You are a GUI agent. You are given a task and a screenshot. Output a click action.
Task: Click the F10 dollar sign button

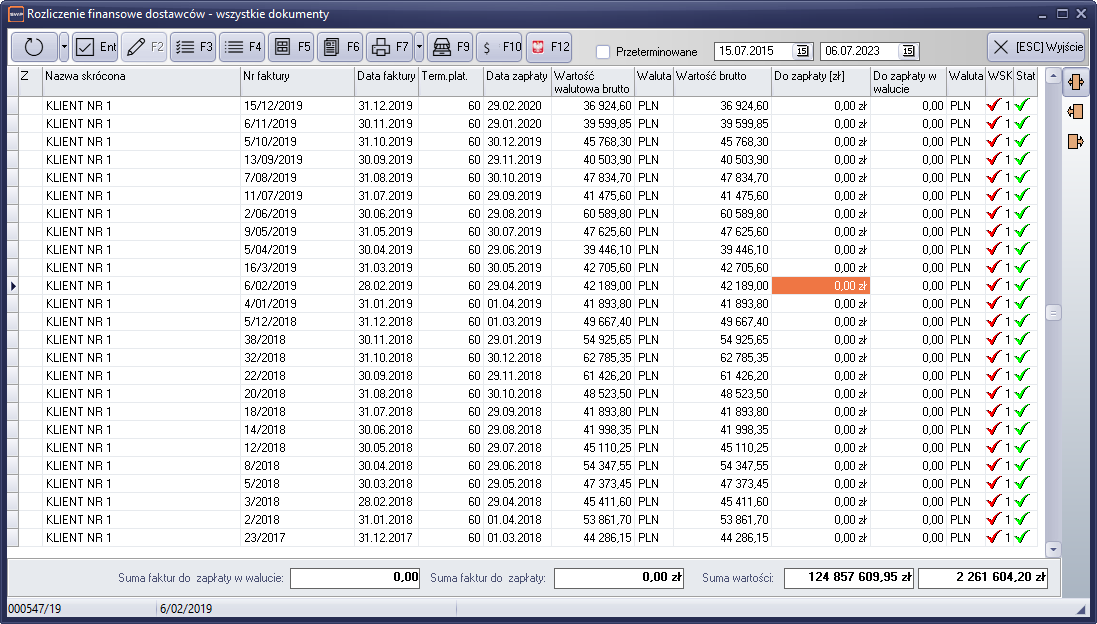499,47
